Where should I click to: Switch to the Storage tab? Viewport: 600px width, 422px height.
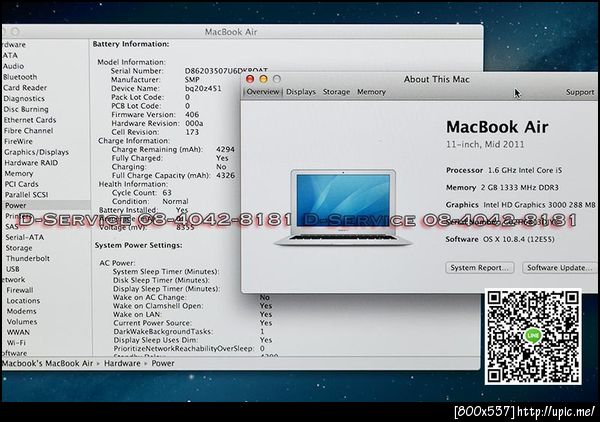(336, 92)
